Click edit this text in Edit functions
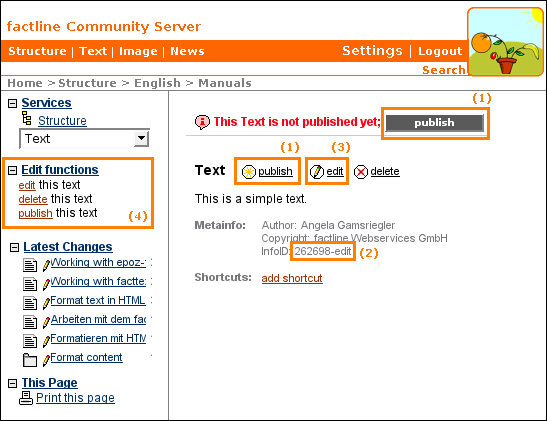This screenshot has height=421, width=547. 27,185
